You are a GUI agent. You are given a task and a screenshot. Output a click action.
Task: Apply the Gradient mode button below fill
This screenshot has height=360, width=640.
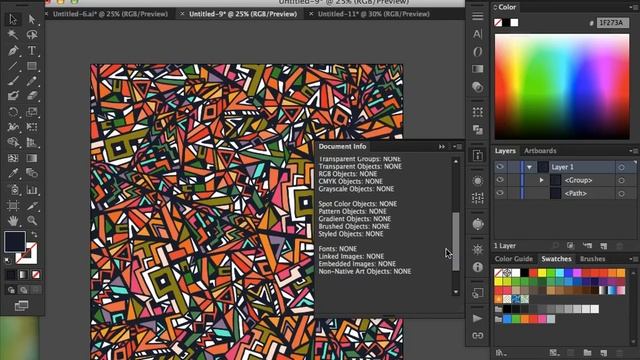tap(23, 275)
